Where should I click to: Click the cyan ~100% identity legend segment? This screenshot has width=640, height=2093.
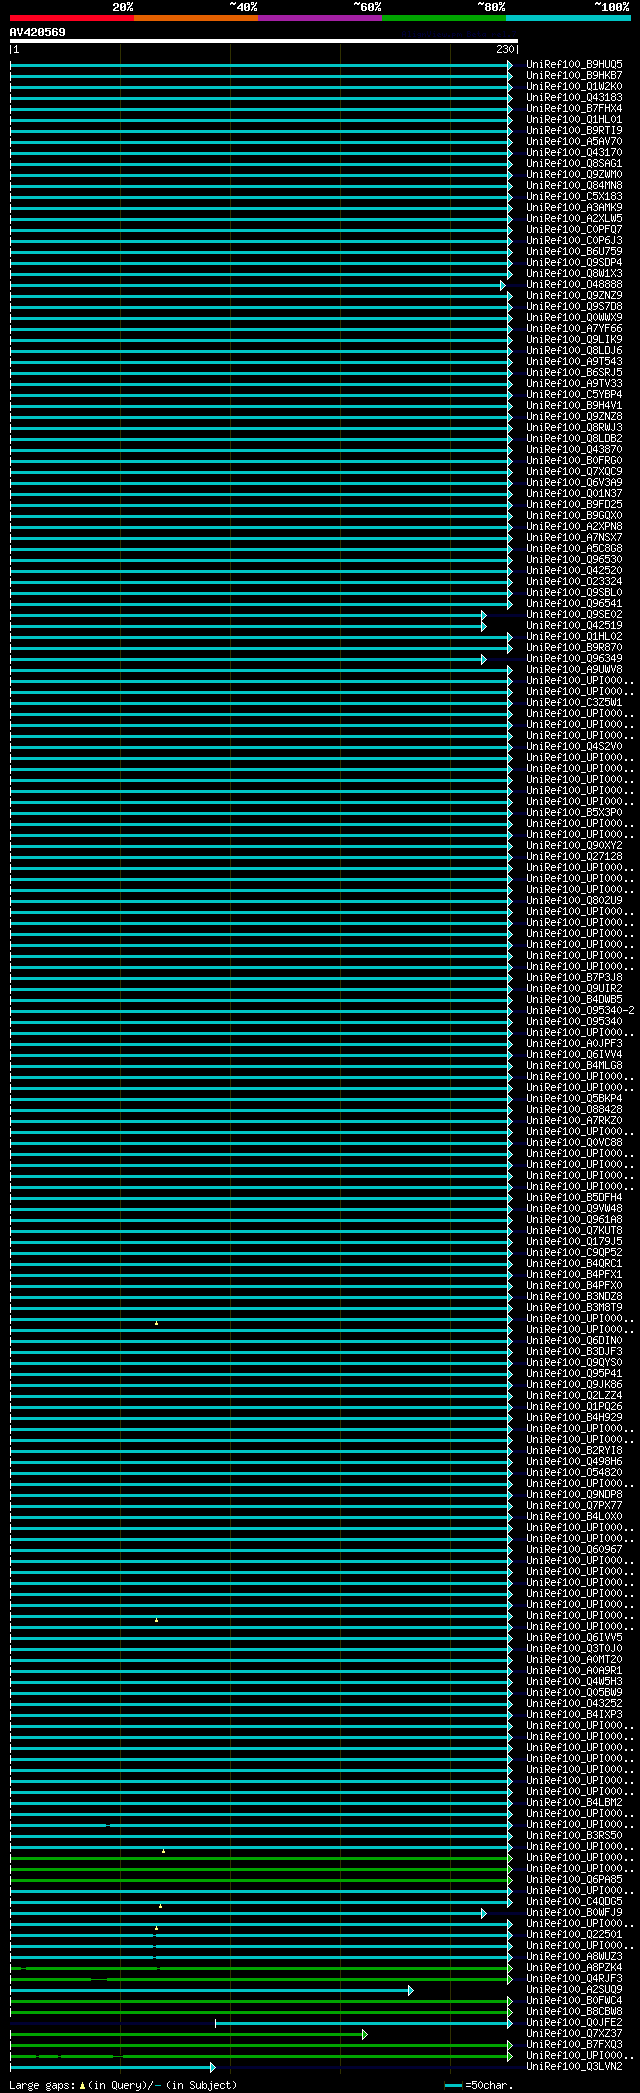(x=568, y=18)
